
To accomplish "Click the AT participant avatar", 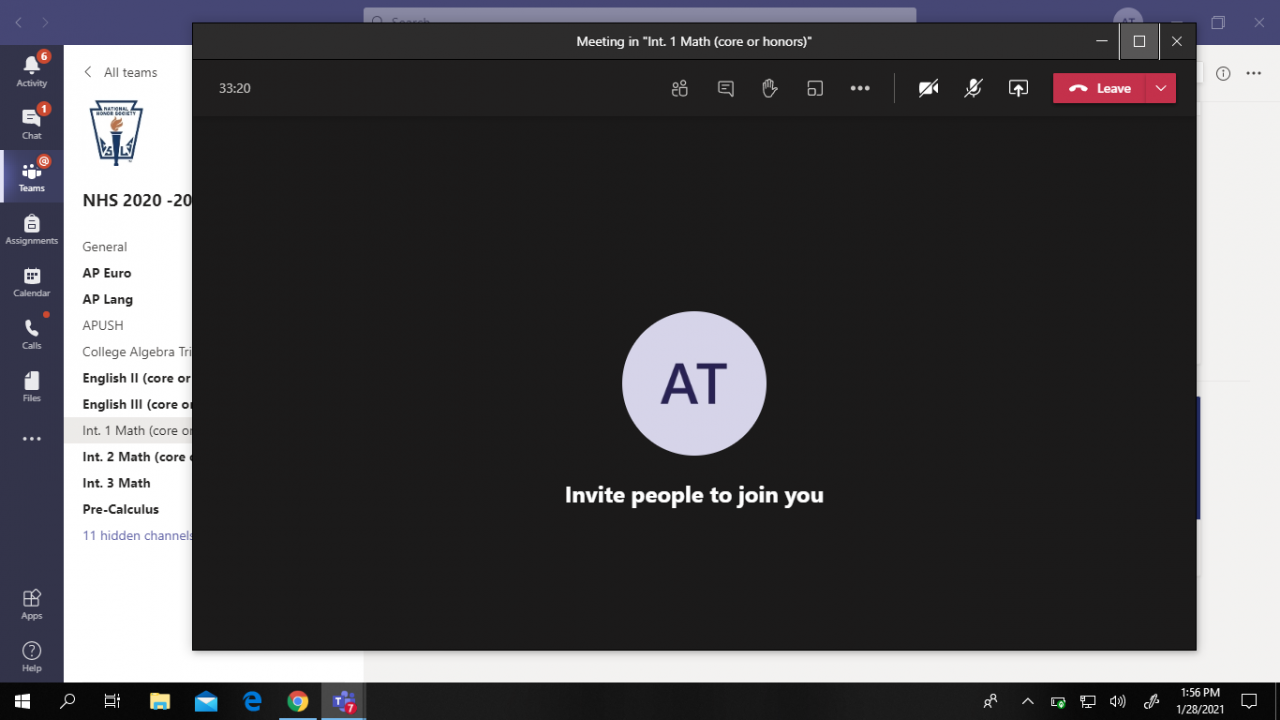I will pyautogui.click(x=694, y=384).
